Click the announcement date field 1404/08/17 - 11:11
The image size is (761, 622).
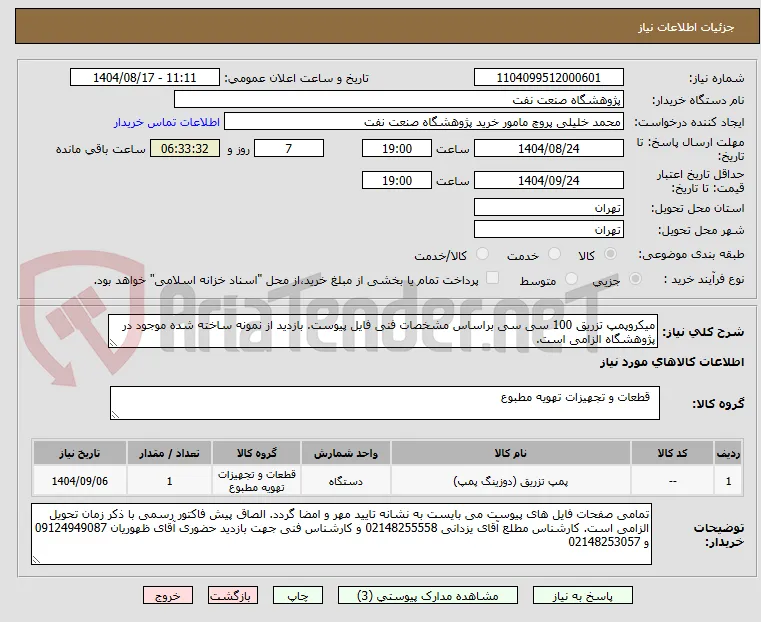tap(145, 78)
